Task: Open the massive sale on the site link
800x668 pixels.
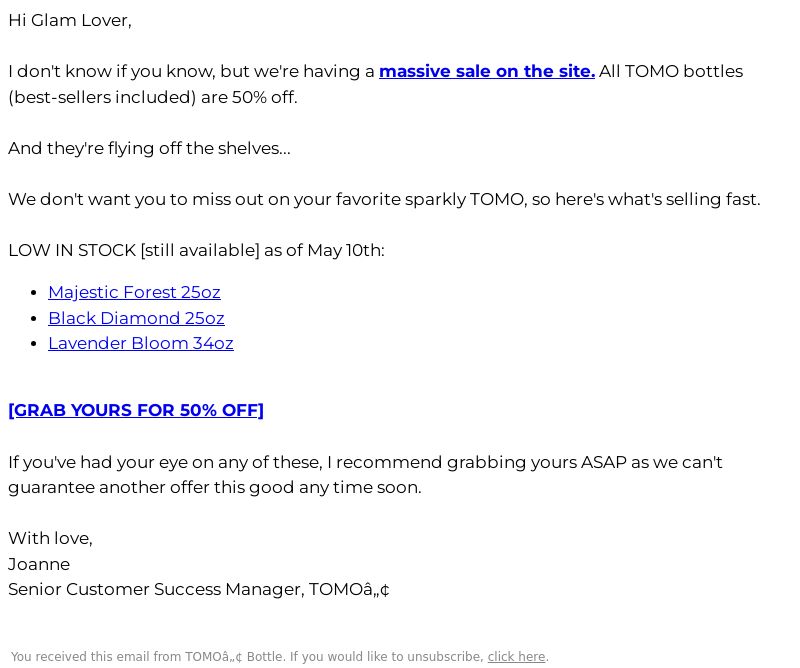Action: pyautogui.click(x=487, y=71)
